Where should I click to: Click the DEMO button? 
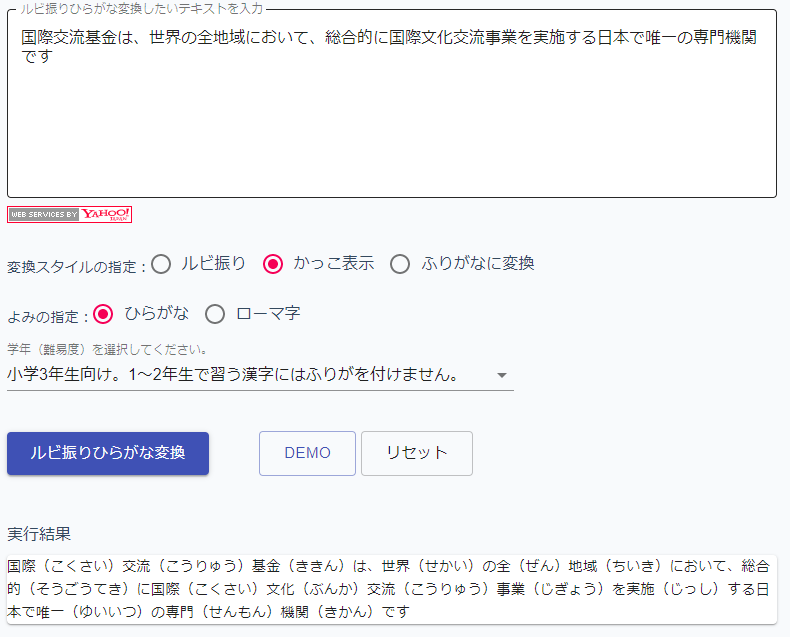coord(307,453)
